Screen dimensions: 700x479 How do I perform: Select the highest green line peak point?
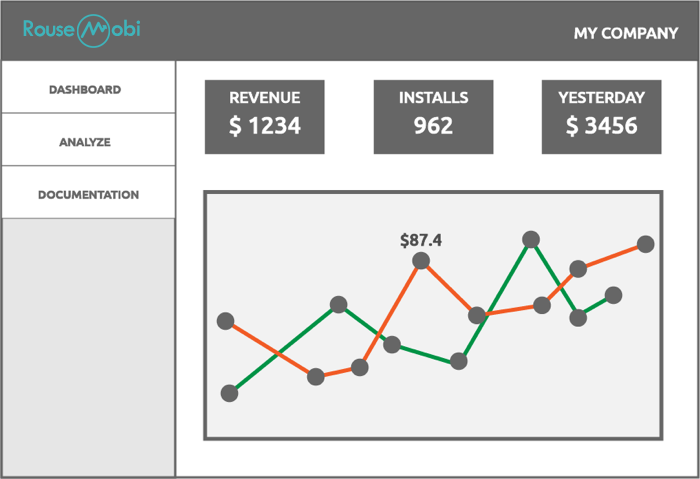(x=531, y=239)
